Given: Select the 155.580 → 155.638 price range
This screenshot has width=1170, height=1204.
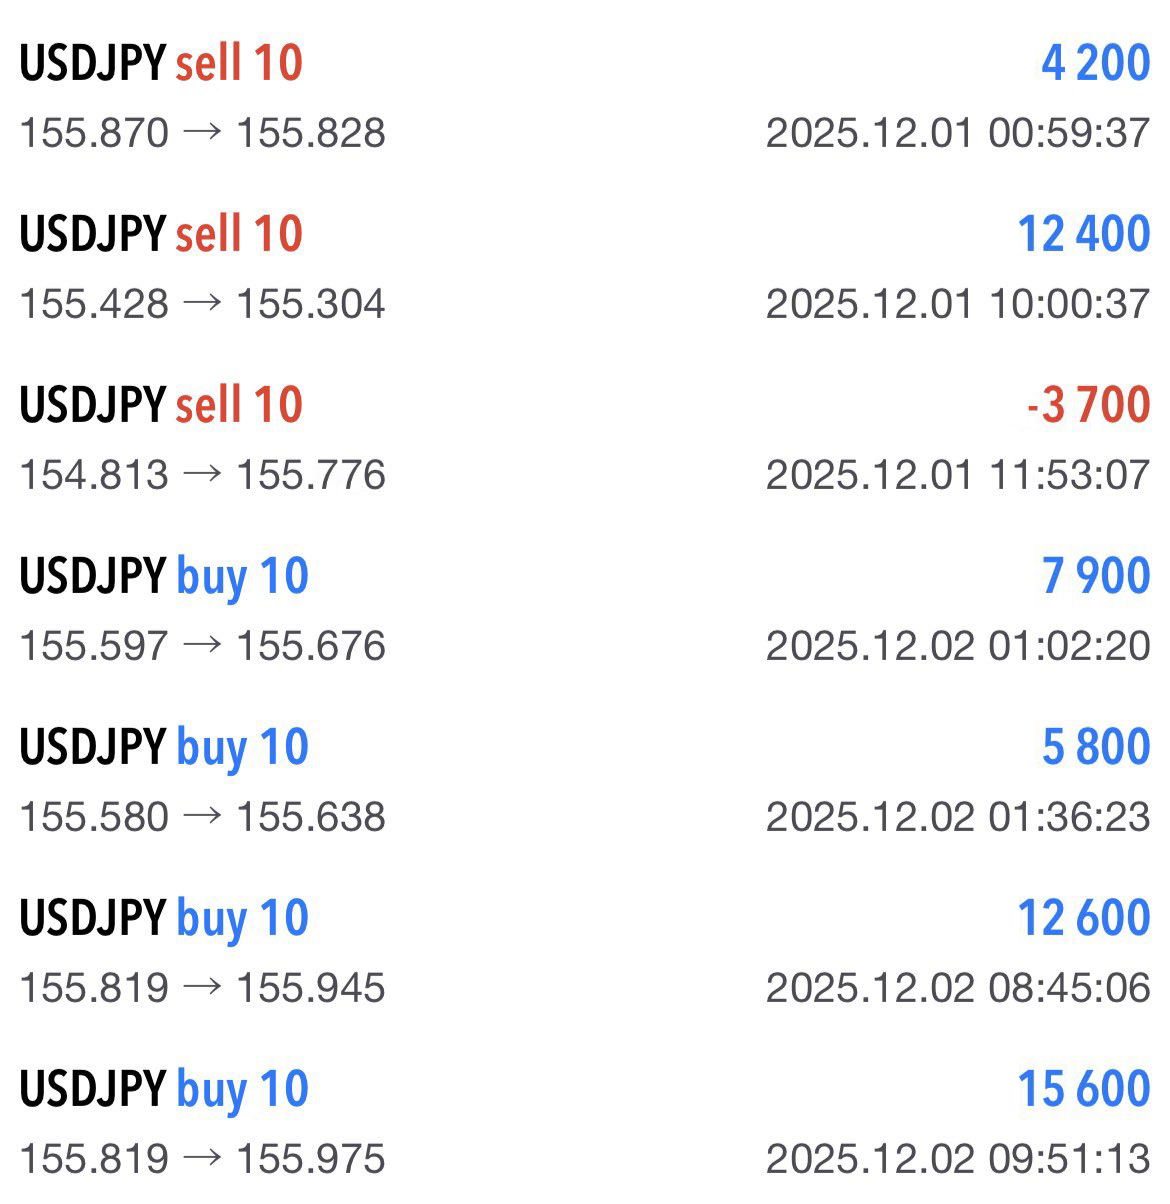Looking at the screenshot, I should pyautogui.click(x=202, y=817).
